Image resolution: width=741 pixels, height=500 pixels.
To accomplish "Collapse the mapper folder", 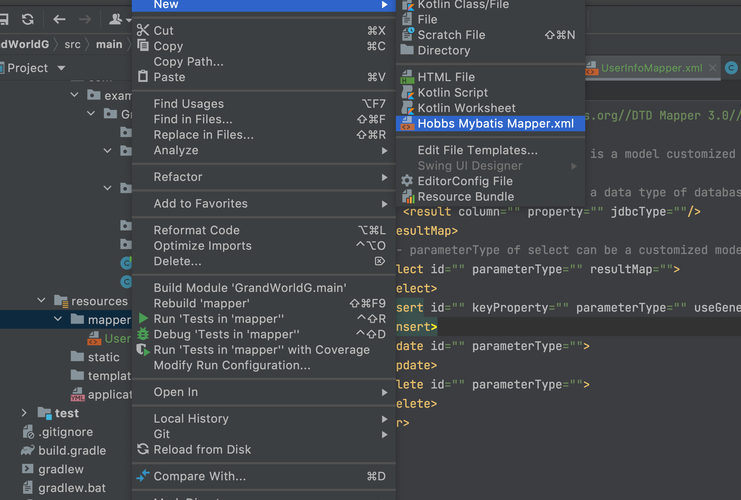I will tap(58, 319).
